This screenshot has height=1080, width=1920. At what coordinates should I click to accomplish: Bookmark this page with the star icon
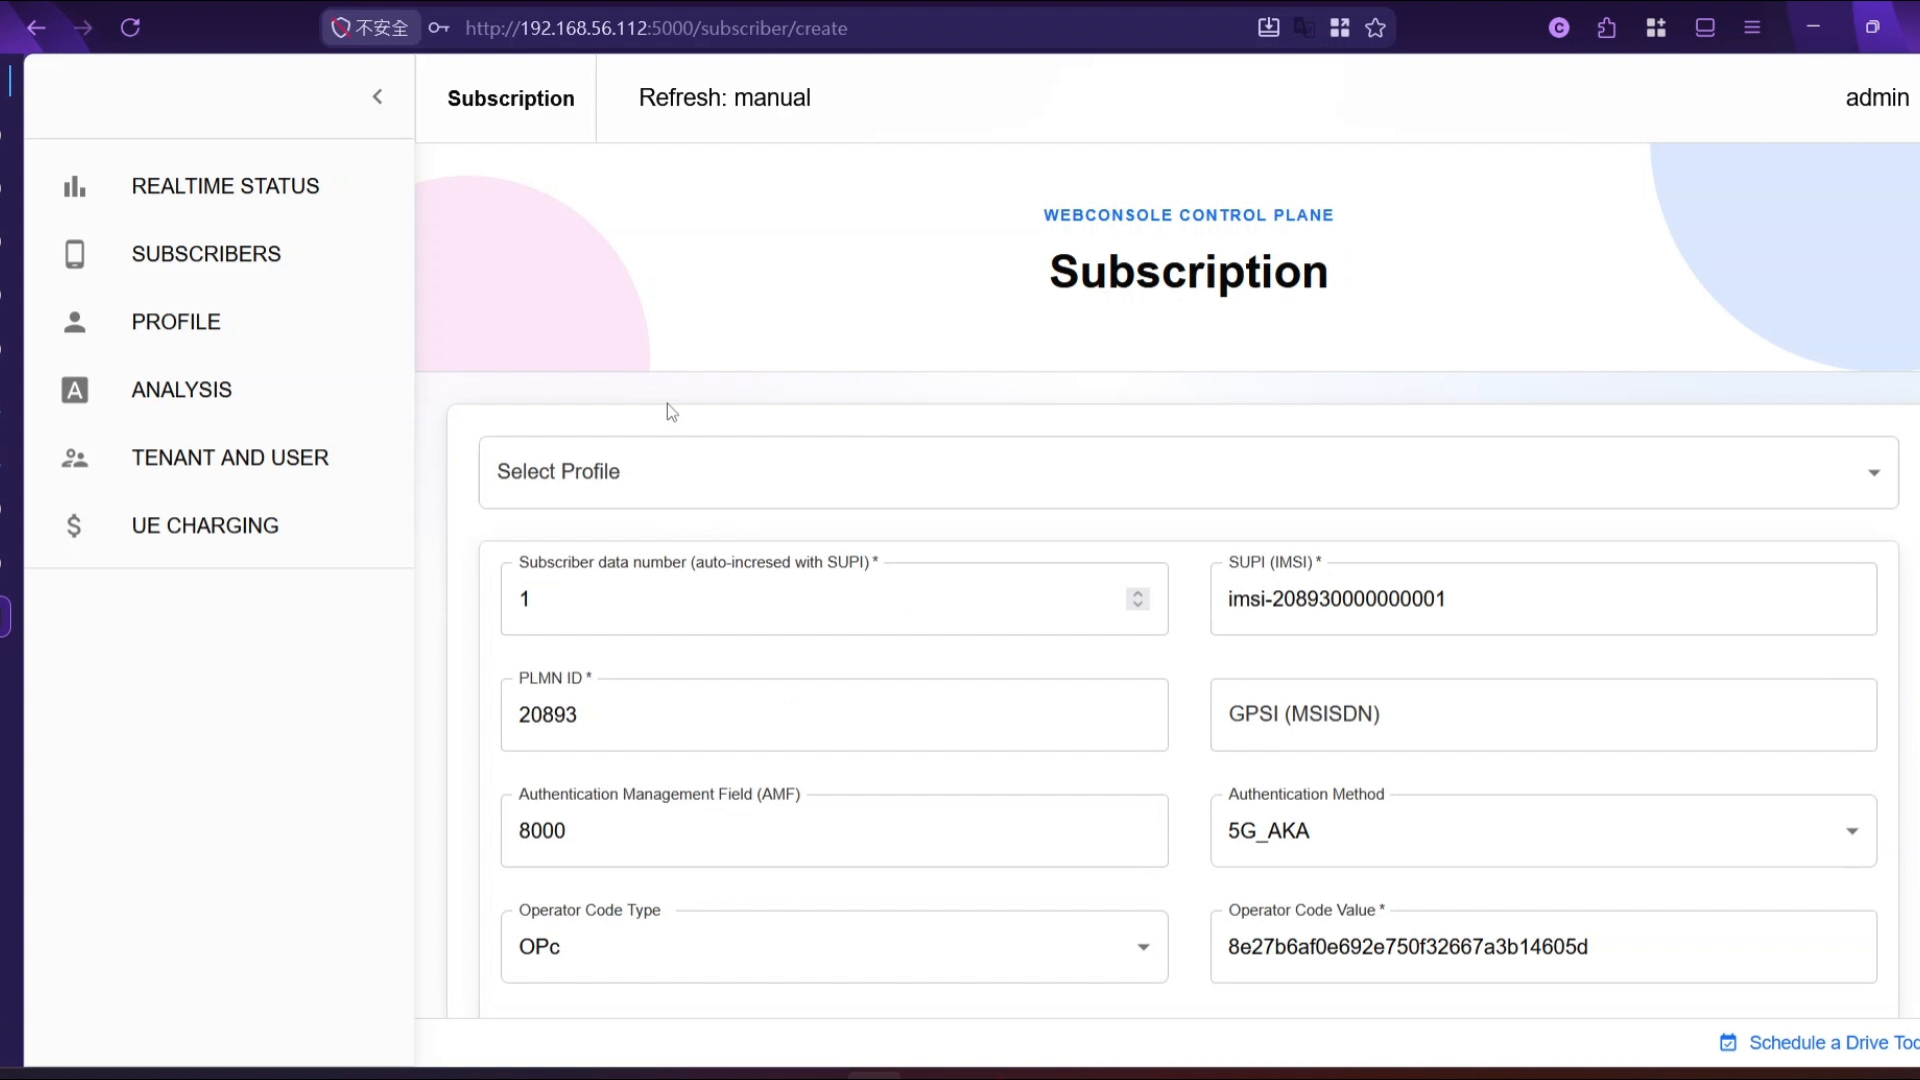[1376, 28]
